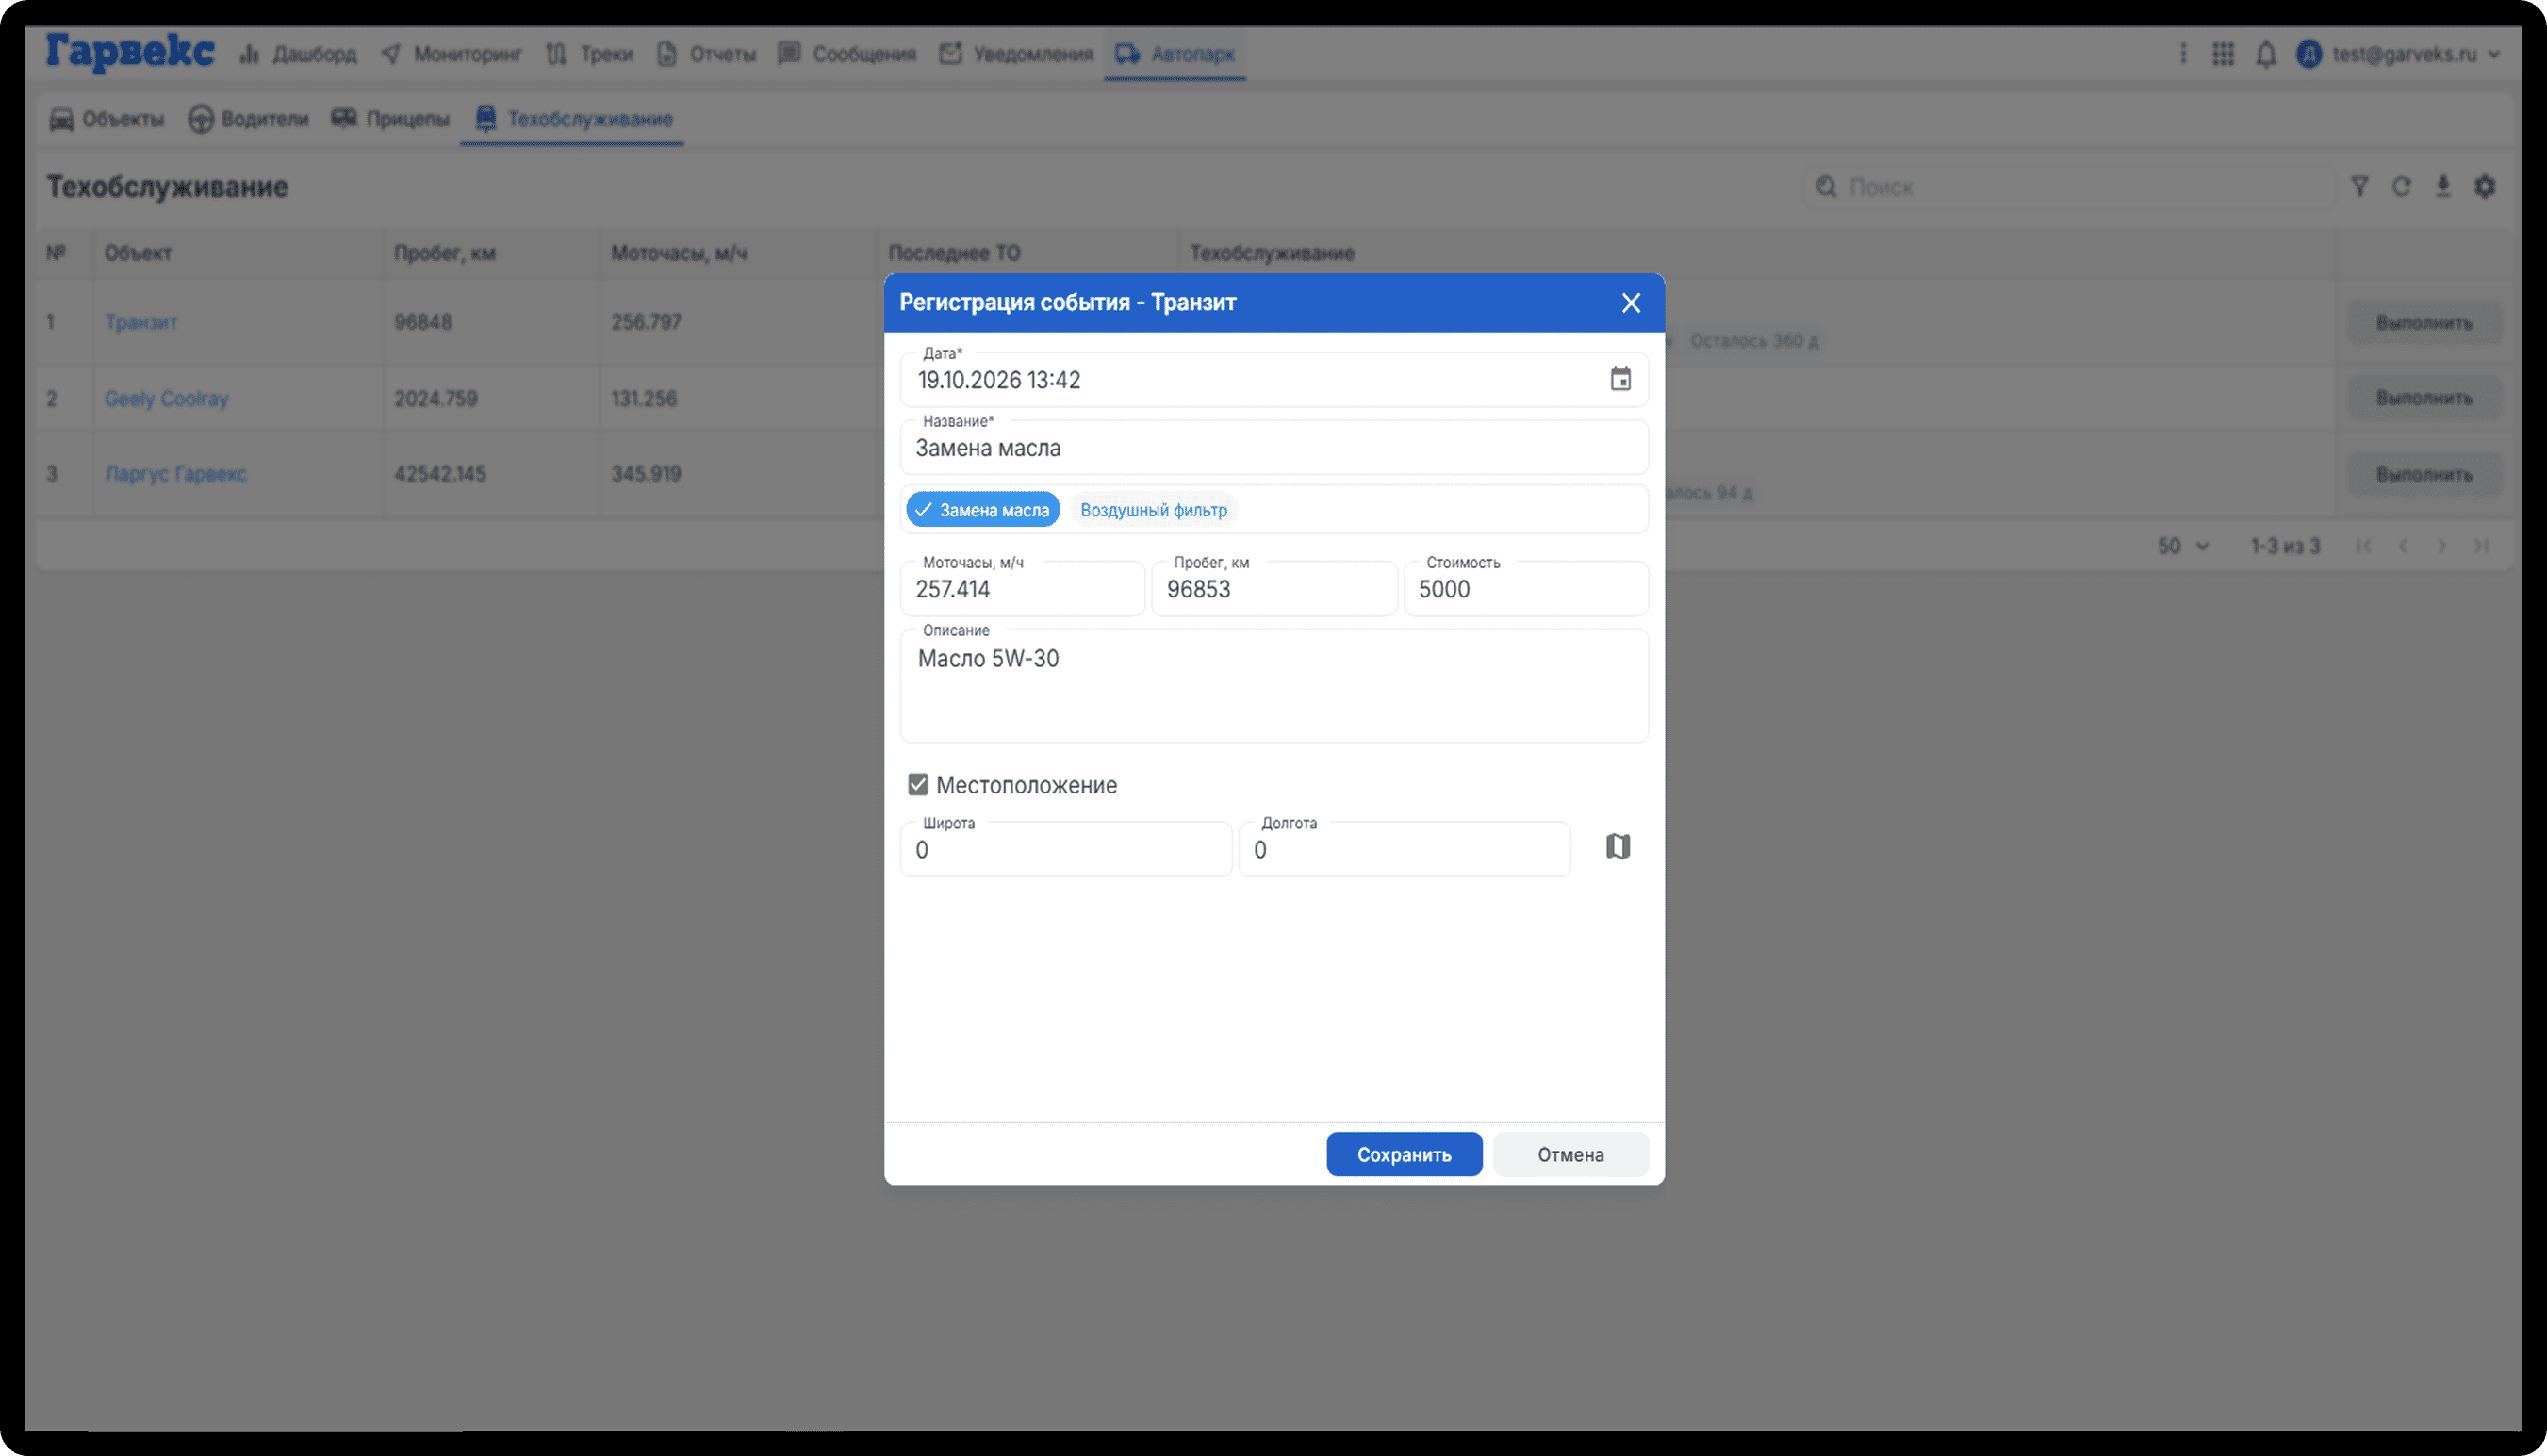Open the Ларгус Гарвекс object link
Image resolution: width=2547 pixels, height=1456 pixels.
tap(176, 474)
